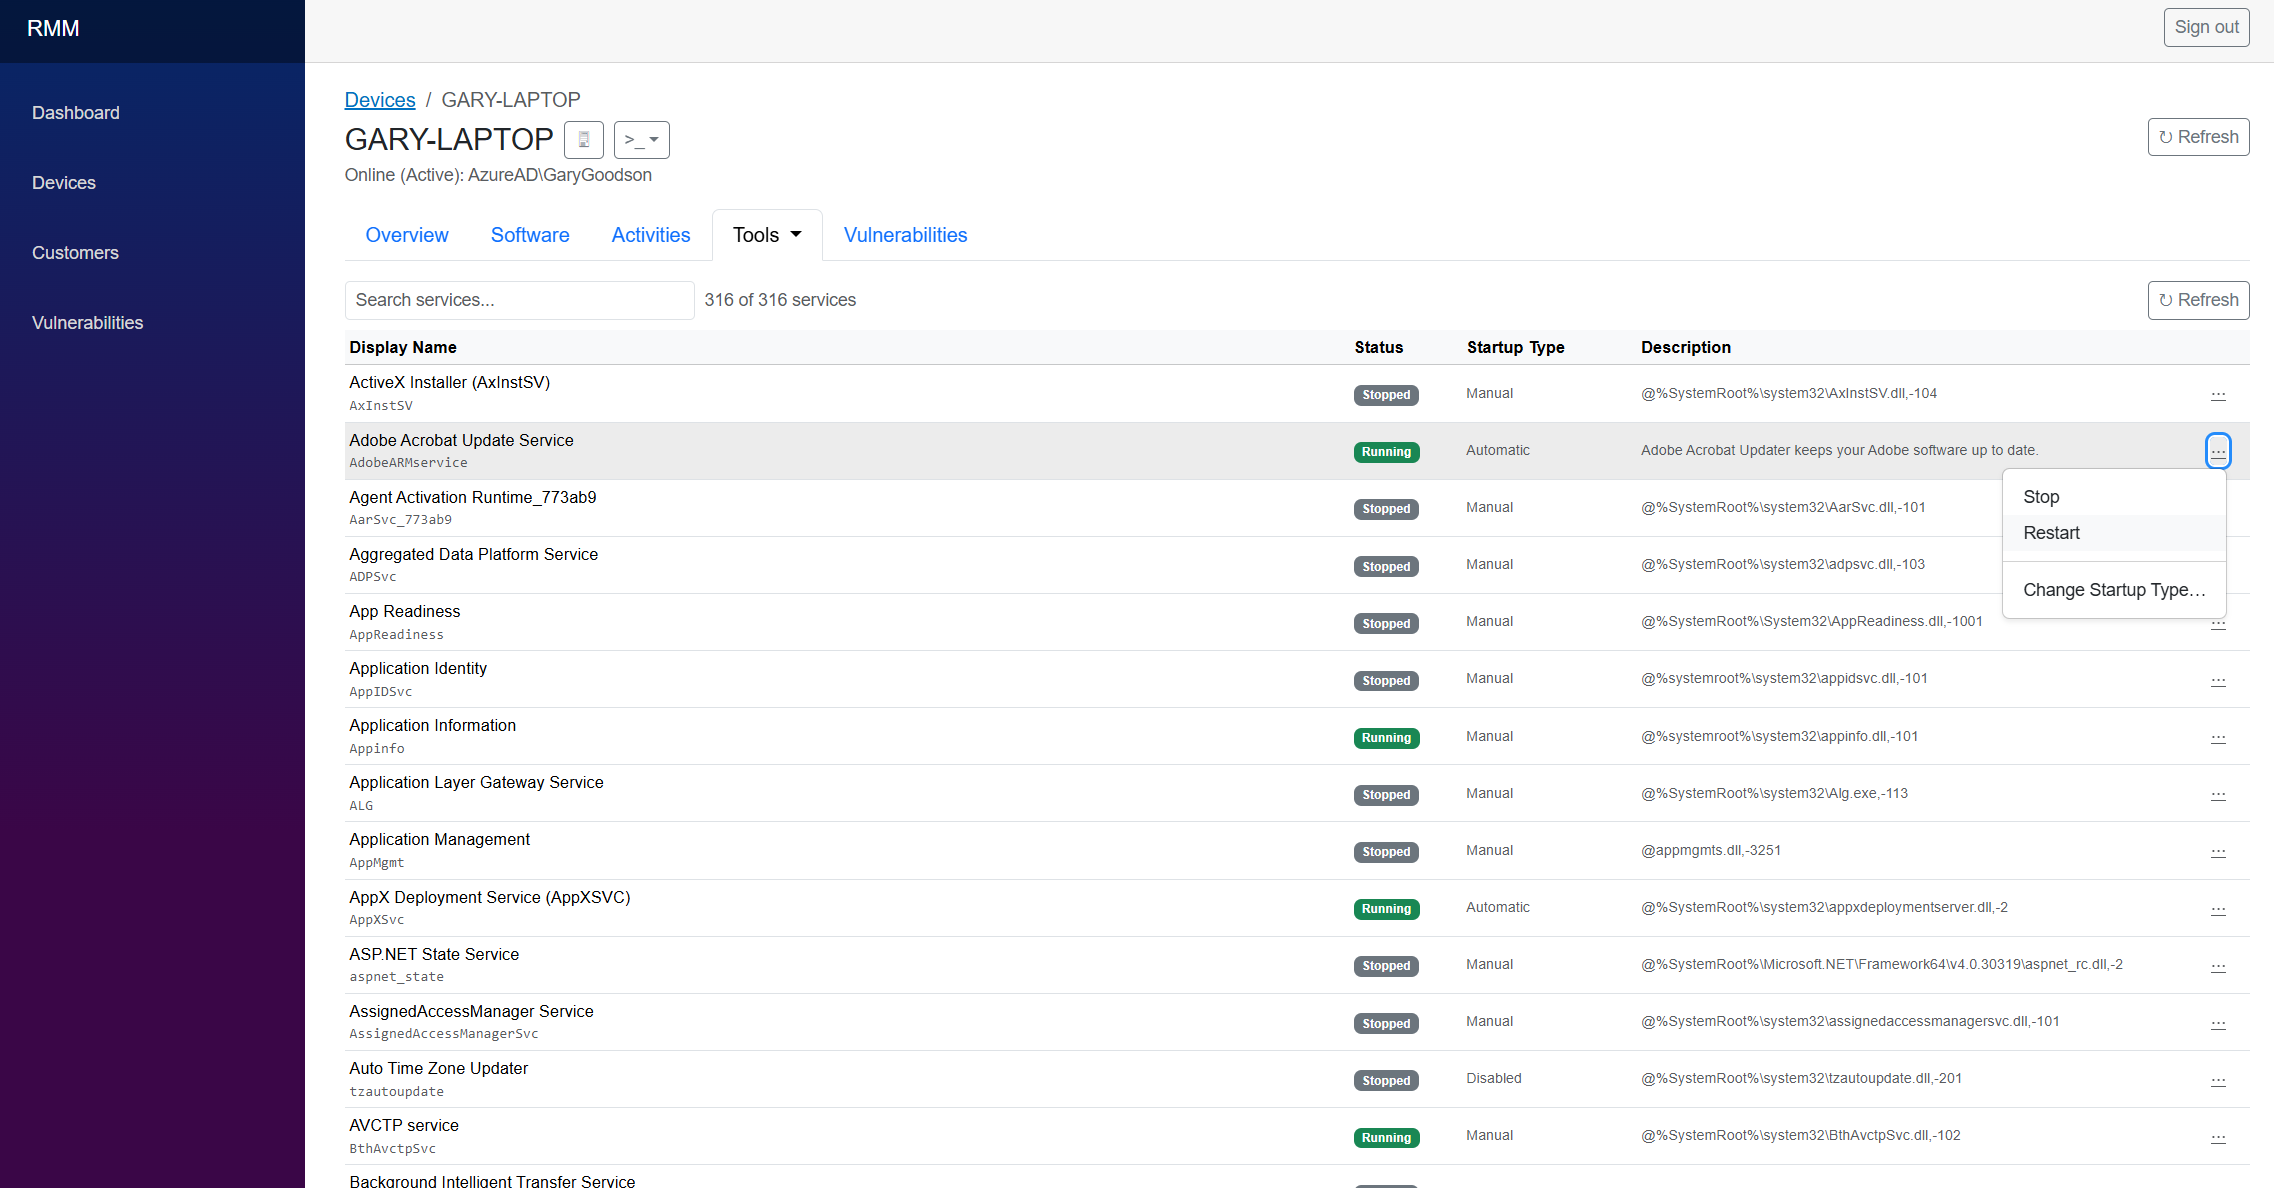Open the actions menu for ActiveX Installer service
This screenshot has width=2274, height=1188.
(2218, 395)
